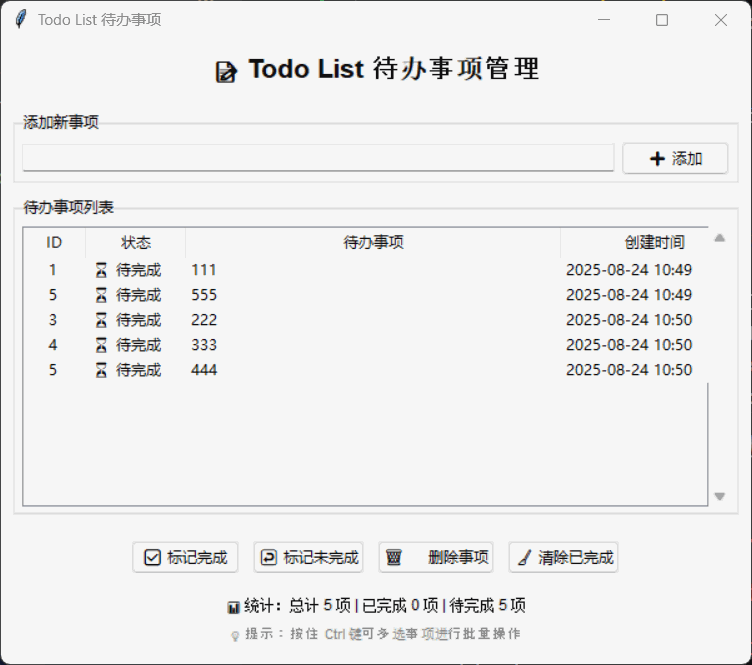Click the 待办事项 column header

point(373,243)
